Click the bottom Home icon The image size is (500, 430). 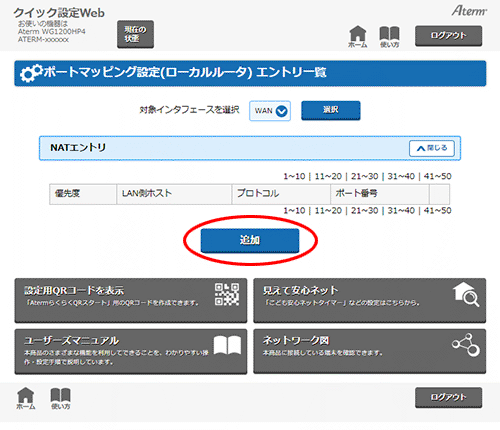point(26,398)
